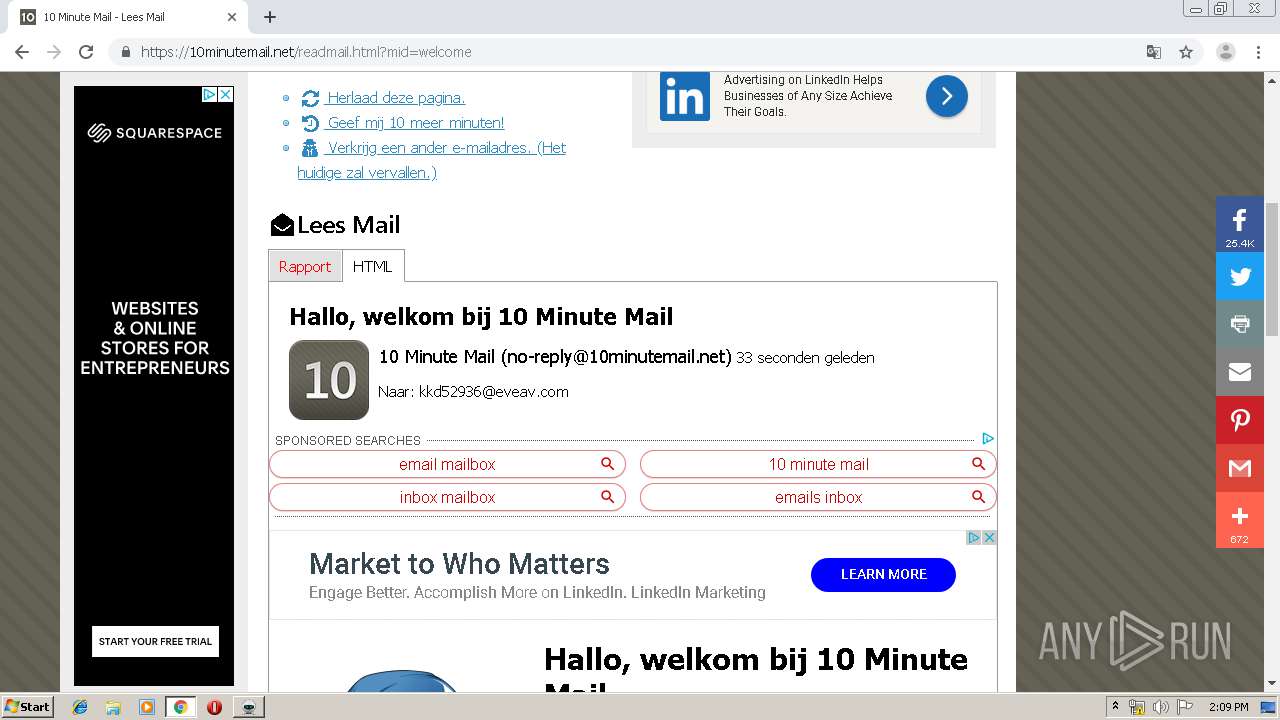Click the 10 Minute Mail sender logo
Viewport: 1280px width, 720px height.
coord(329,380)
